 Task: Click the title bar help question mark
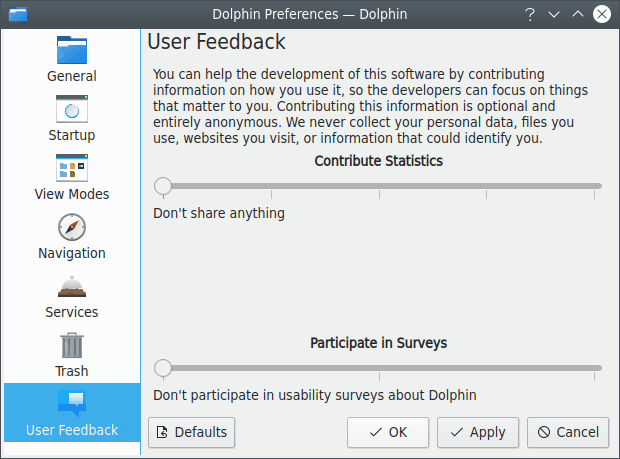tap(529, 14)
